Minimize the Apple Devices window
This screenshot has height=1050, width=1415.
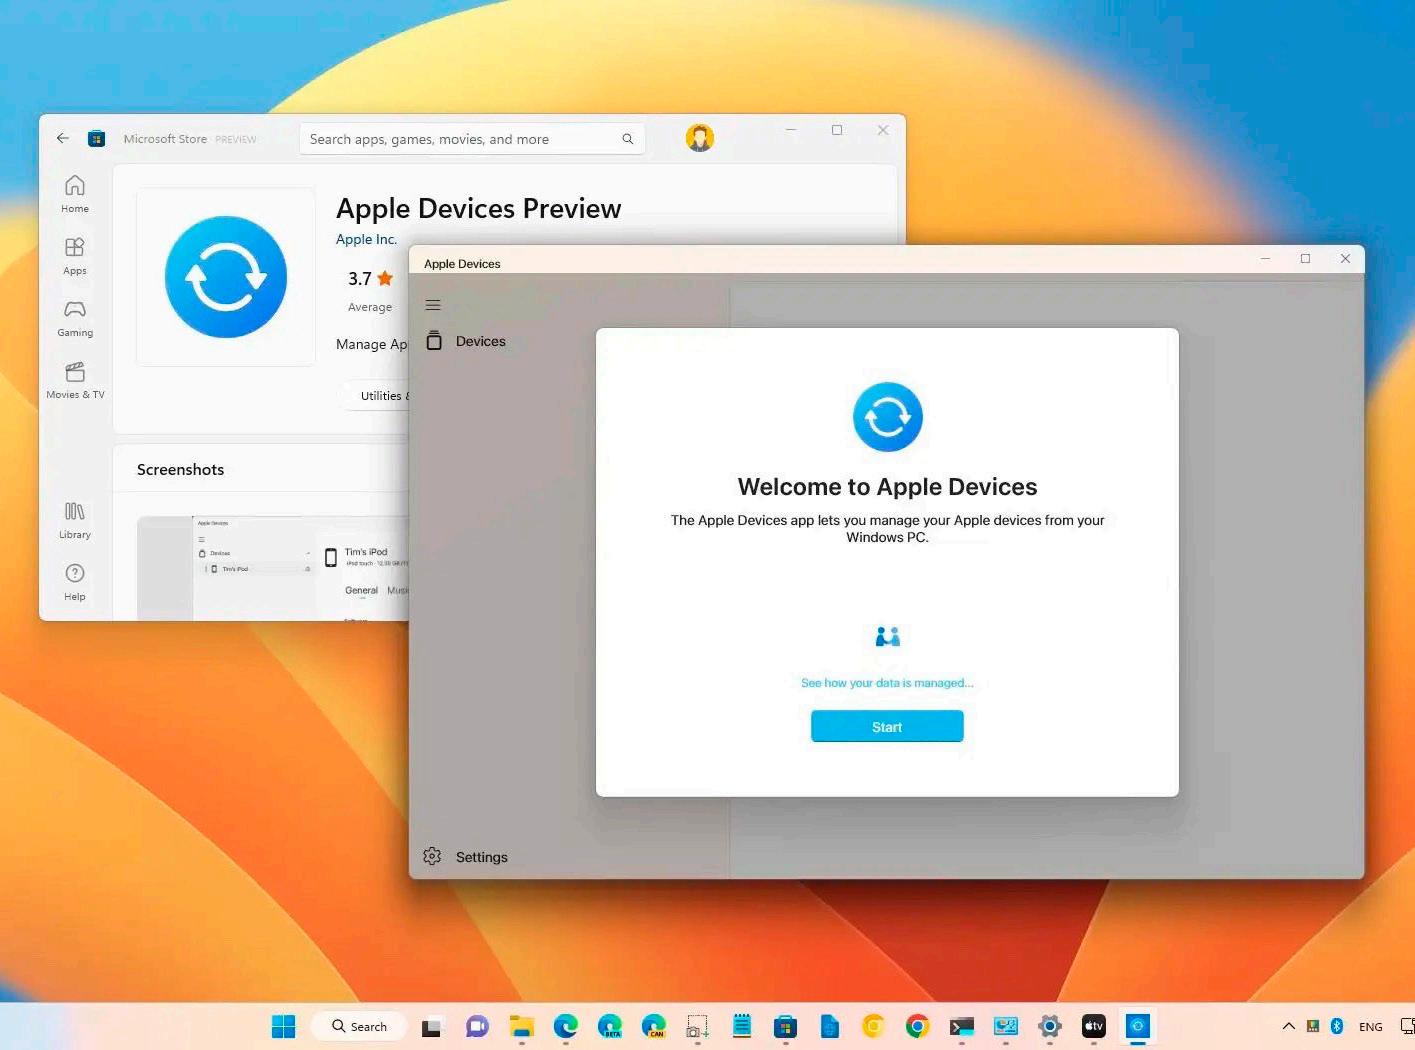1265,259
